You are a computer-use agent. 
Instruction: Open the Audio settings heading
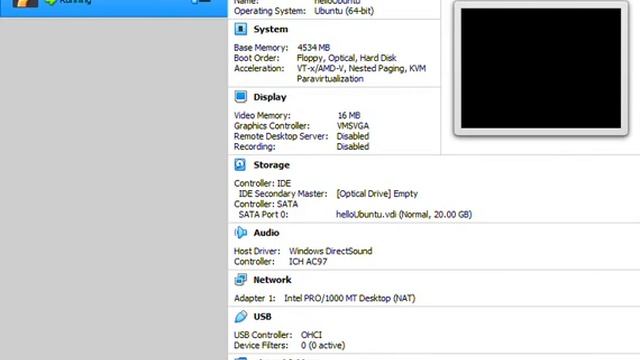click(x=266, y=233)
